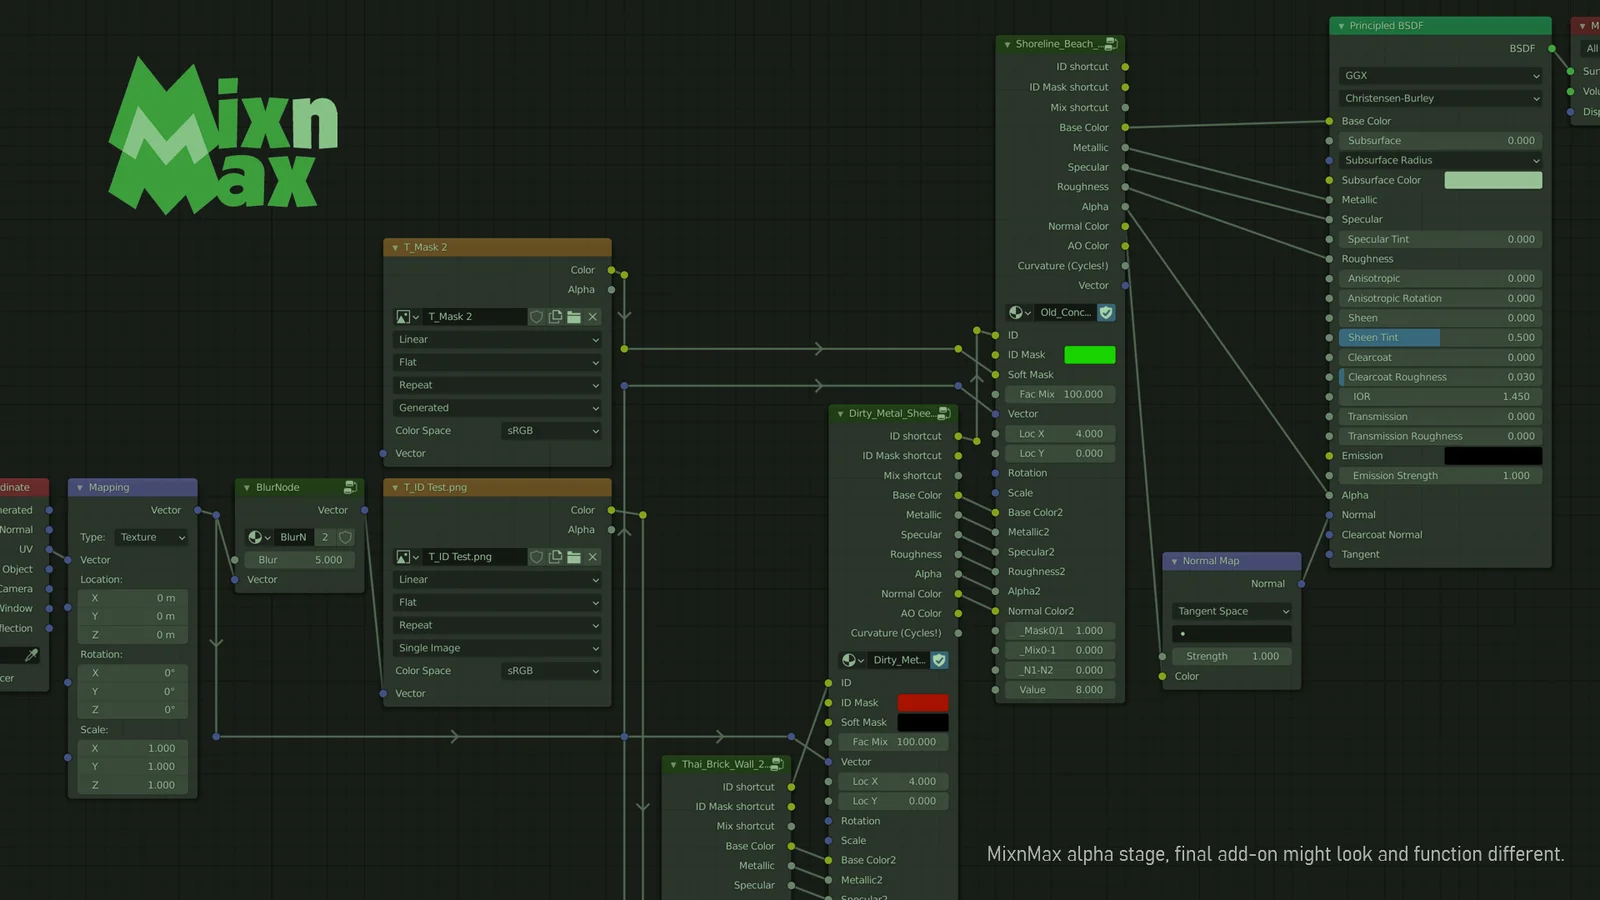Click the copy icon on BlurNode header
This screenshot has width=1600, height=900.
tap(349, 487)
